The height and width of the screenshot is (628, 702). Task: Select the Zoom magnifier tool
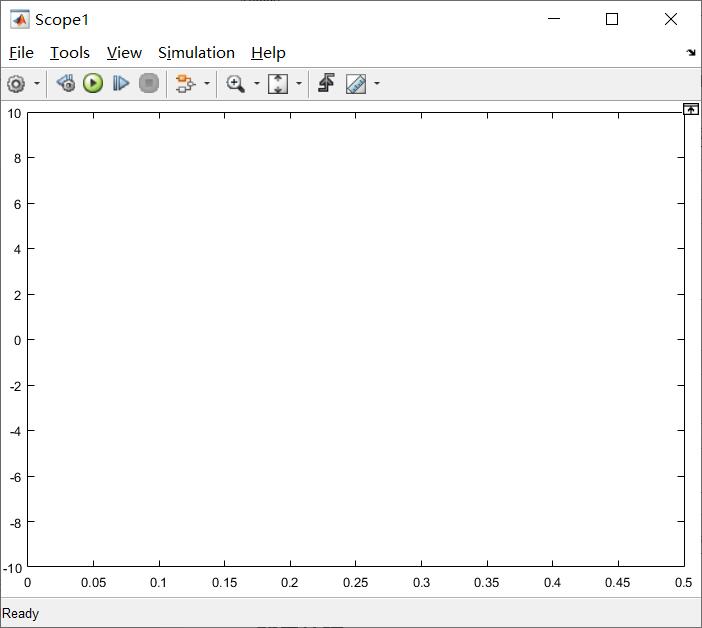pos(235,84)
